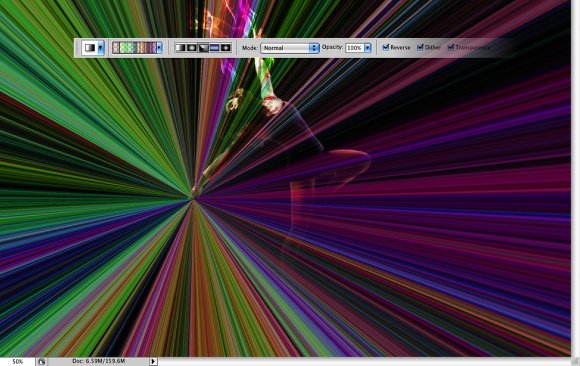Select the Angle Gradient style icon
This screenshot has width=580, height=366.
203,48
